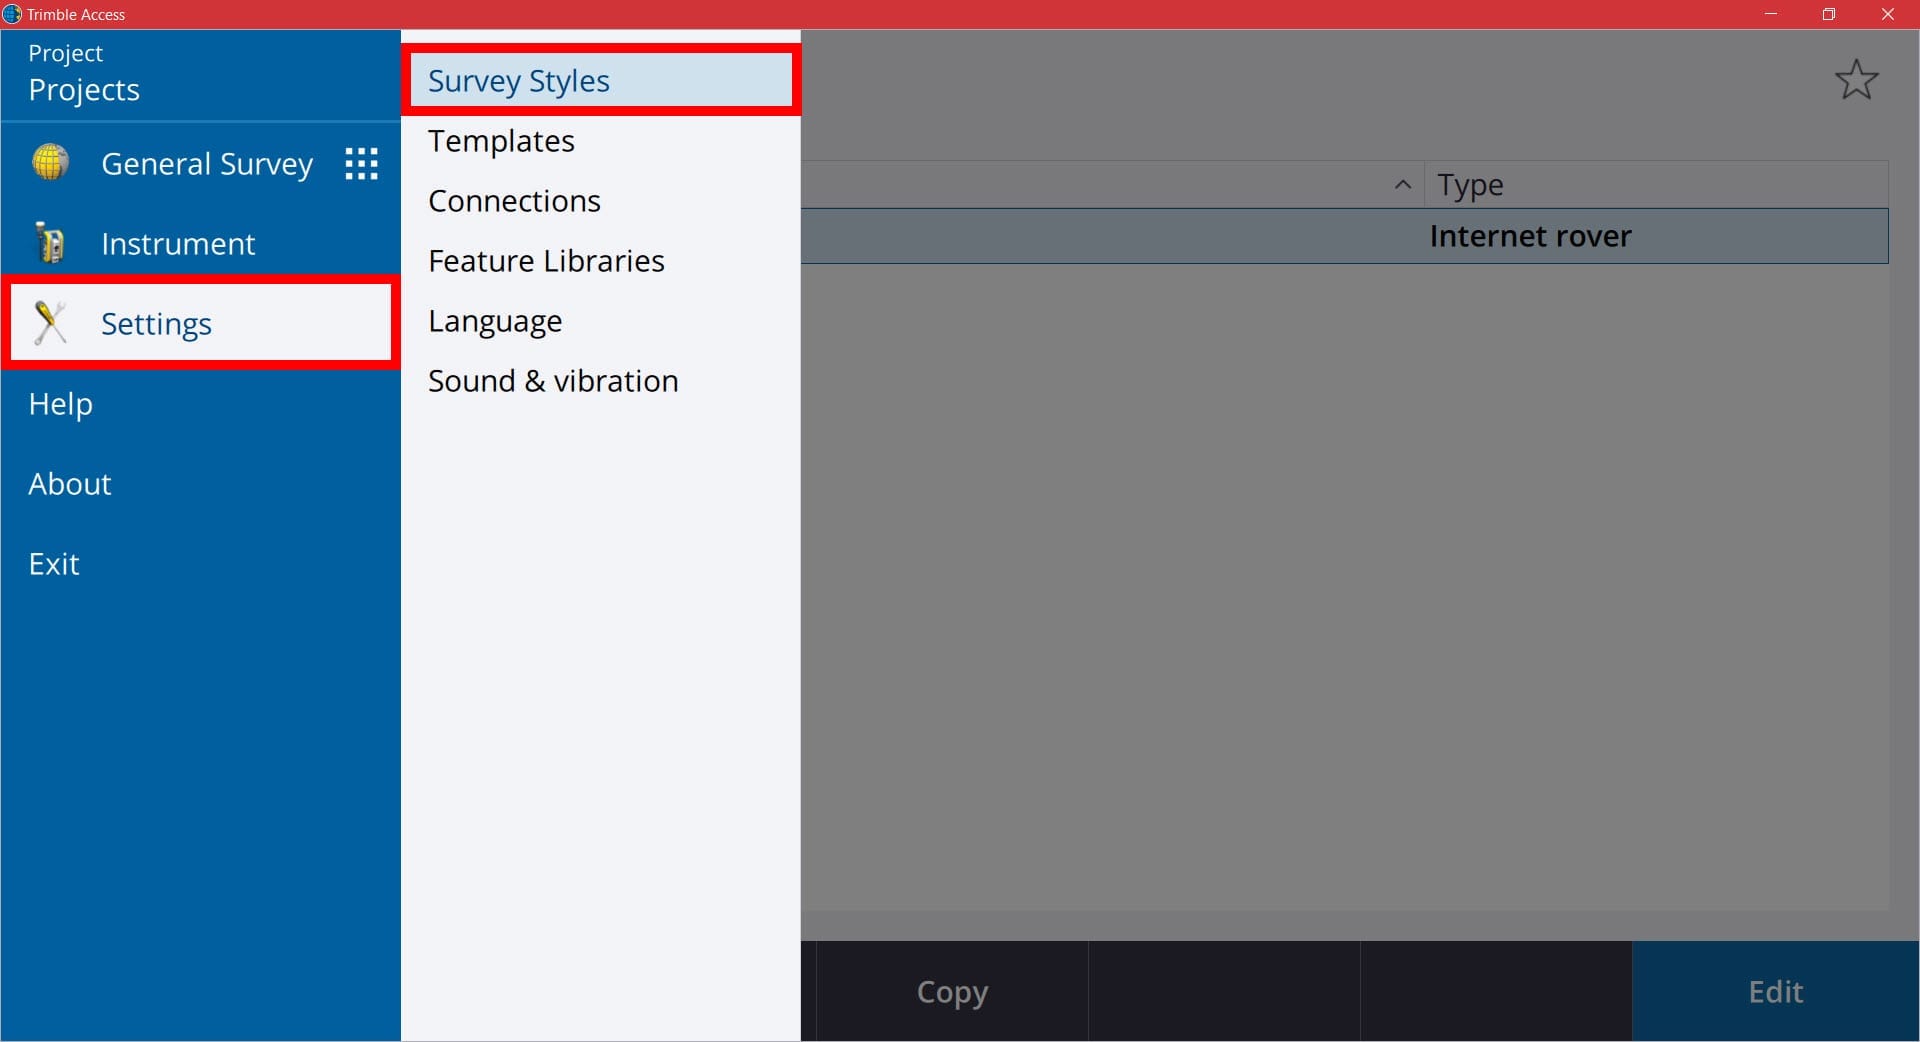Screen dimensions: 1920x1042
Task: Open Feature Libraries
Action: point(600,261)
